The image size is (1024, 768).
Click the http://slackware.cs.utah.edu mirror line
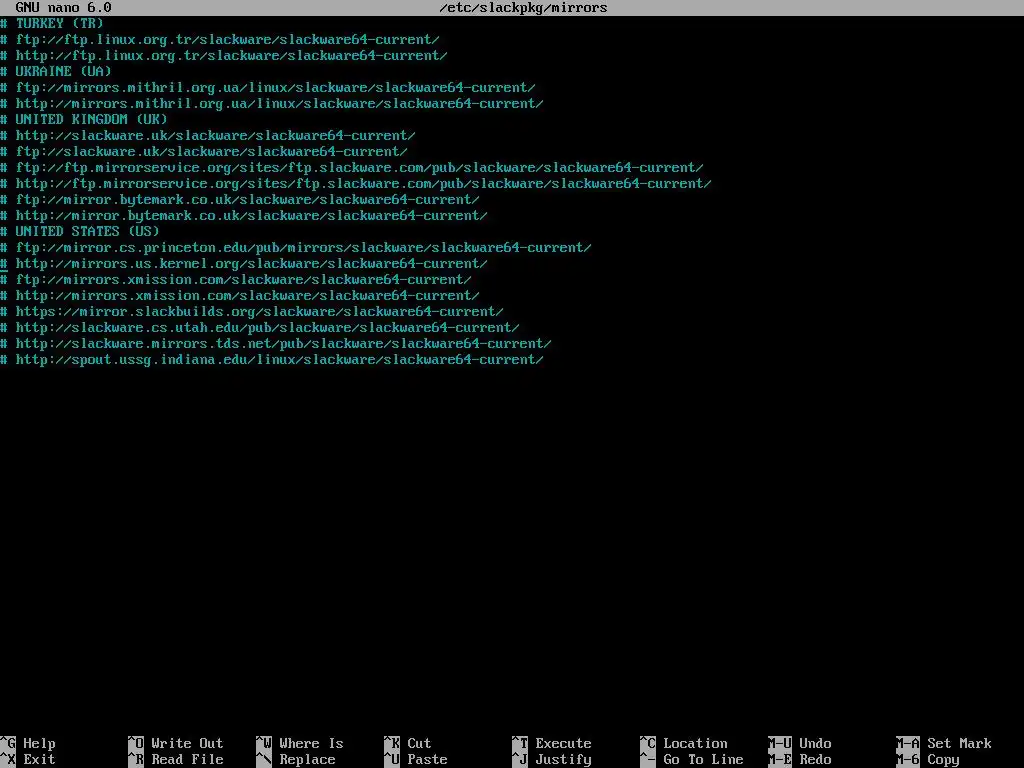pyautogui.click(x=260, y=327)
